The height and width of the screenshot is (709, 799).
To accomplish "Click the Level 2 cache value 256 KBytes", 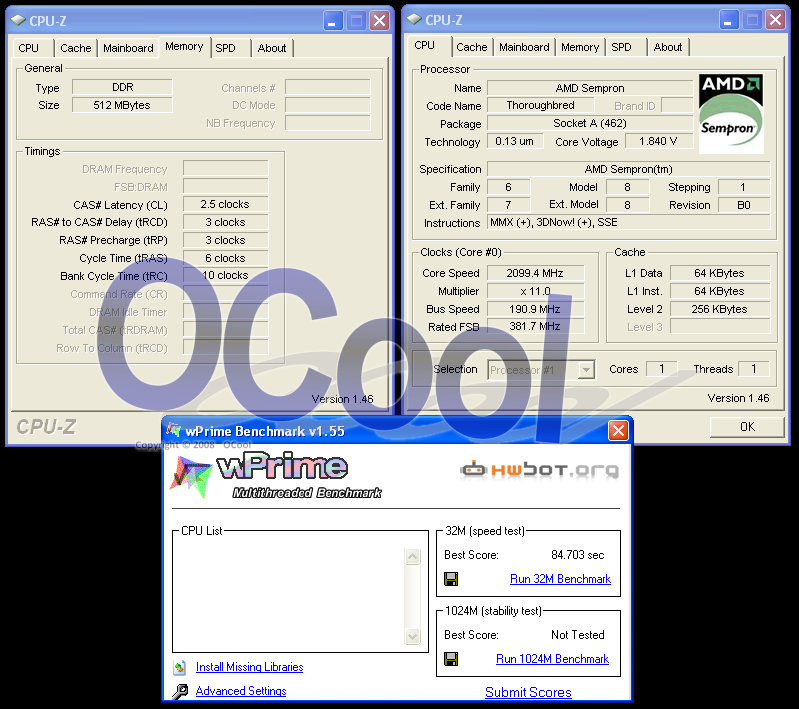I will click(719, 309).
